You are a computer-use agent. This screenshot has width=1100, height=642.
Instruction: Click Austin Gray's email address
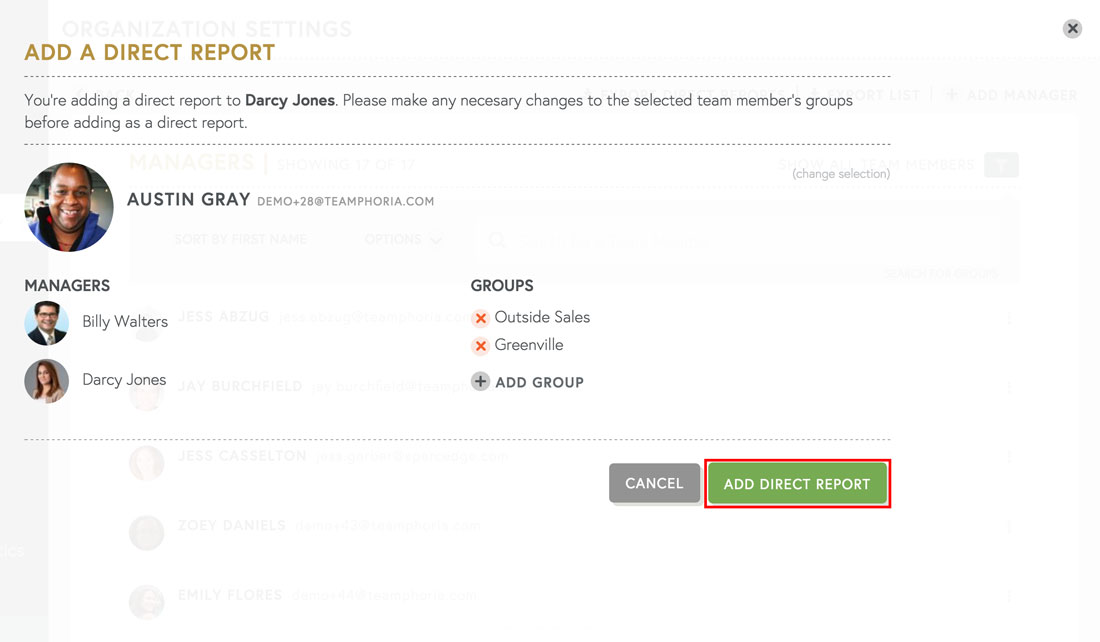click(345, 202)
